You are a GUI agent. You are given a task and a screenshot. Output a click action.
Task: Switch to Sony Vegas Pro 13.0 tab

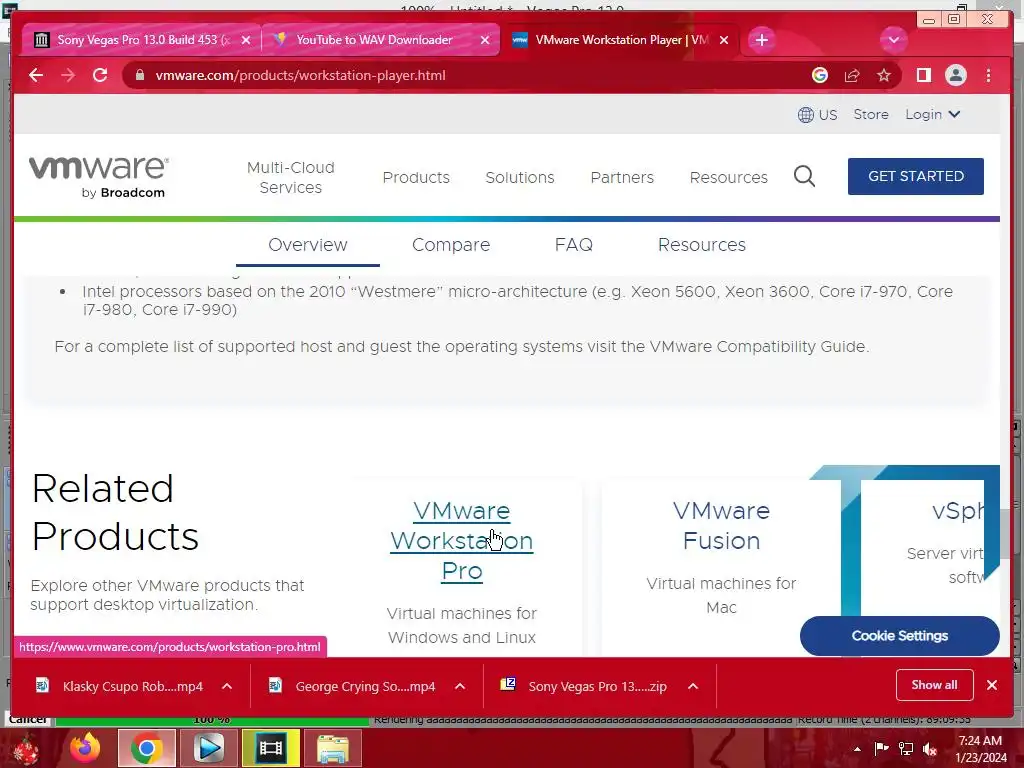click(x=140, y=40)
